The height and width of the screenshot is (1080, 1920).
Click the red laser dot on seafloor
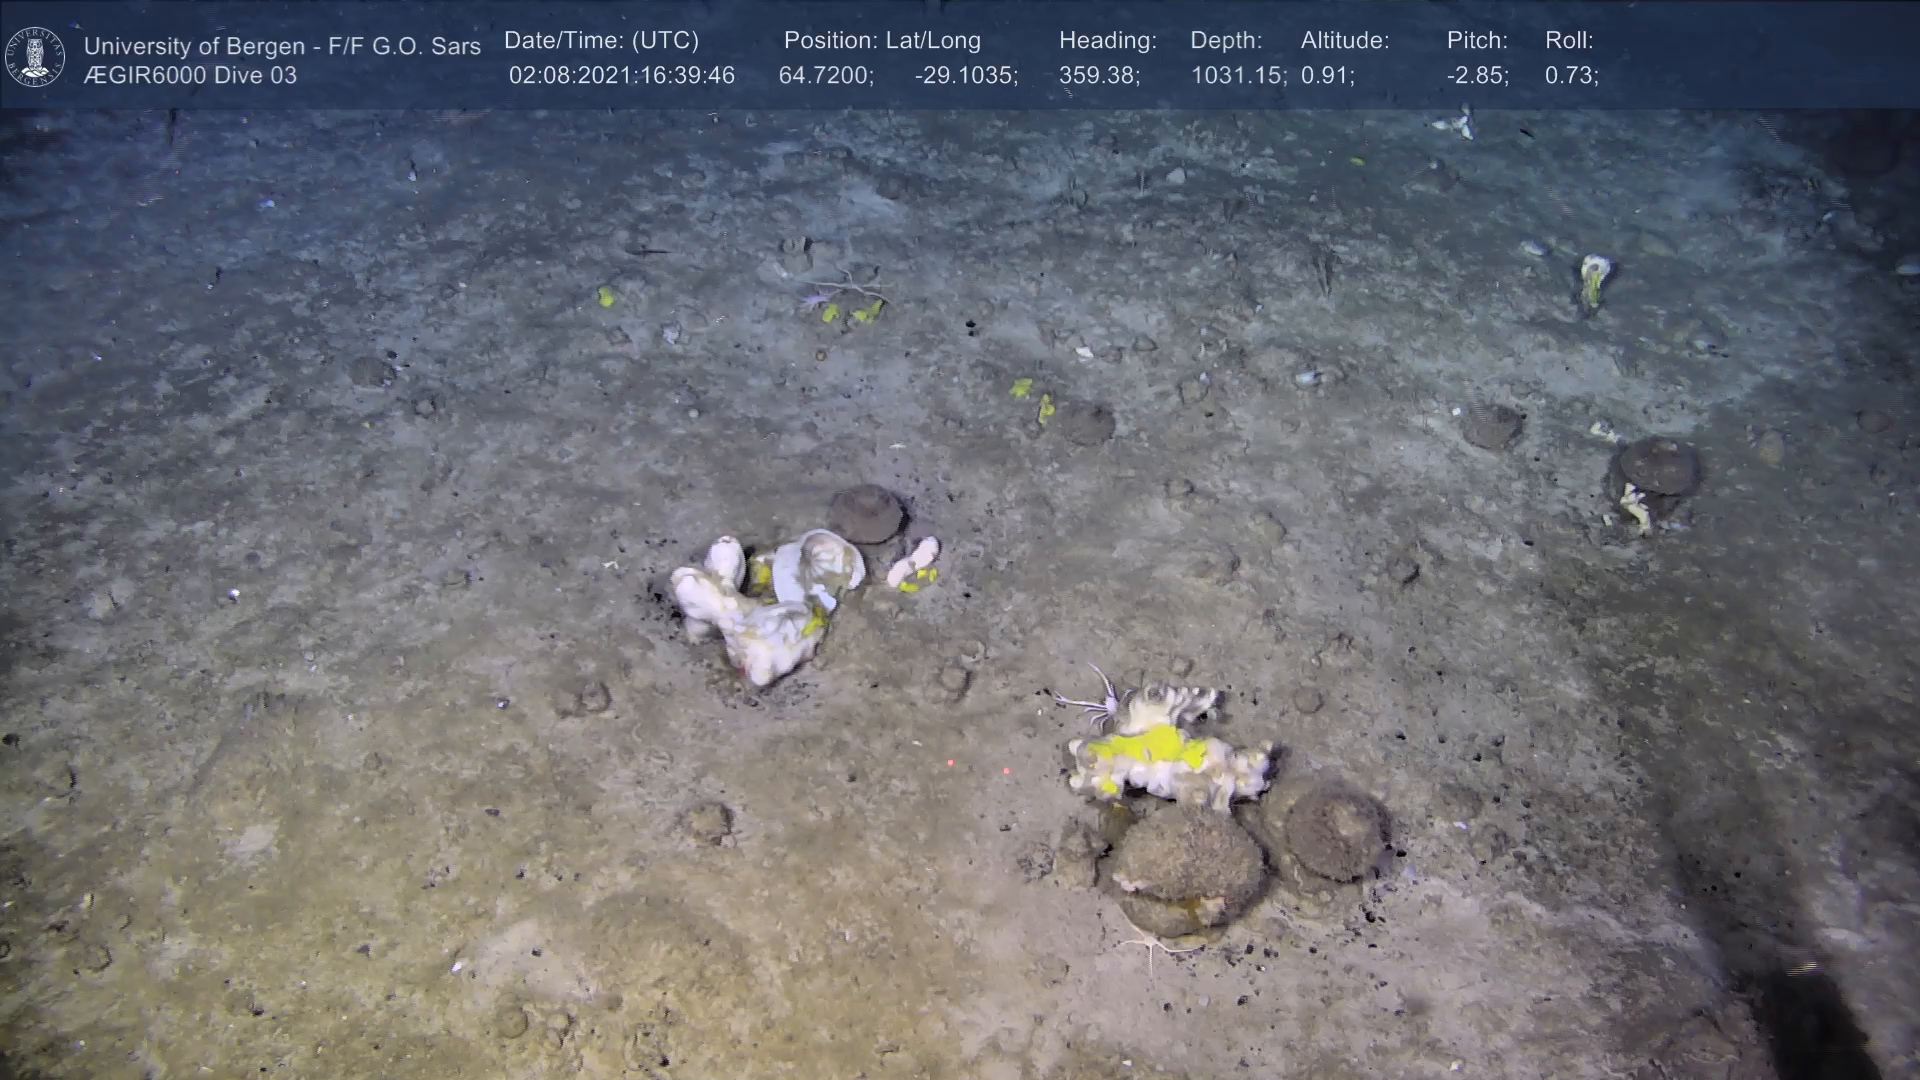pyautogui.click(x=949, y=763)
